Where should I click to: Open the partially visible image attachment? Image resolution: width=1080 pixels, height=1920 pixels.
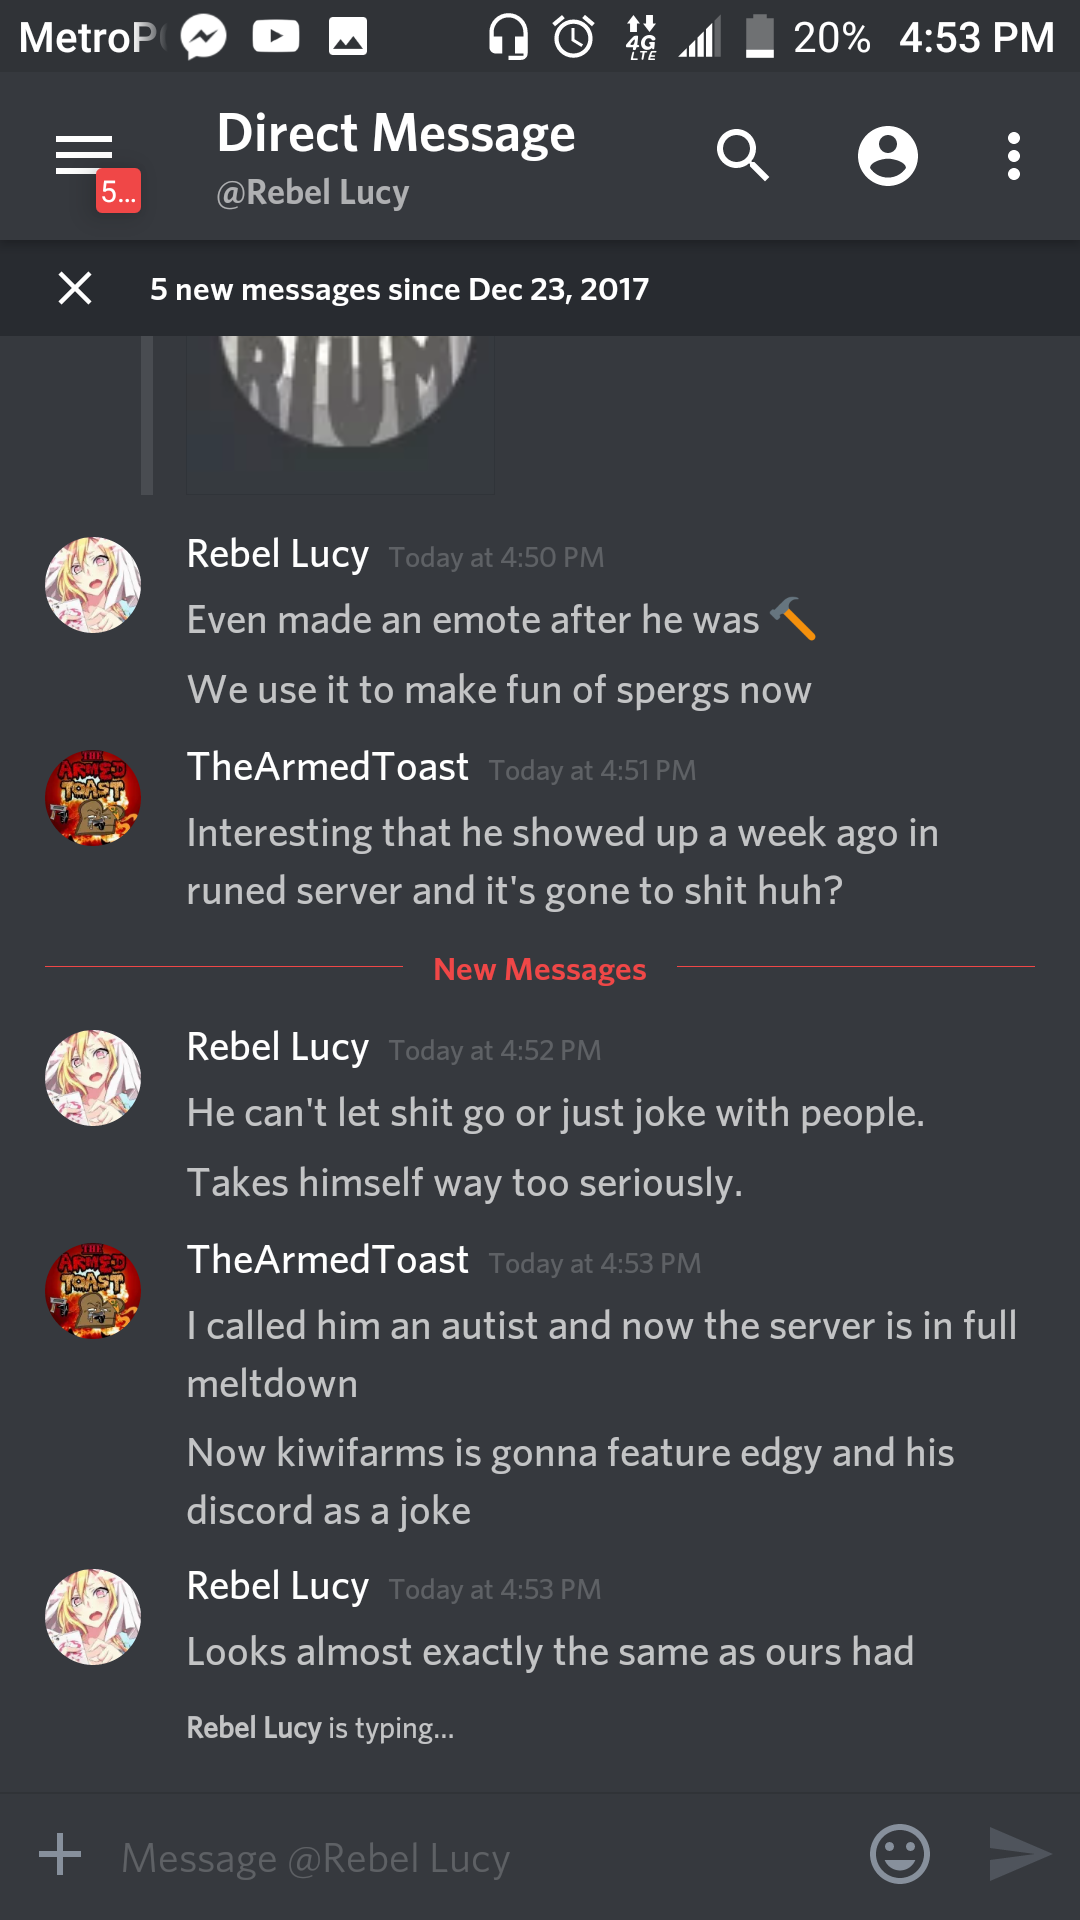pos(340,414)
